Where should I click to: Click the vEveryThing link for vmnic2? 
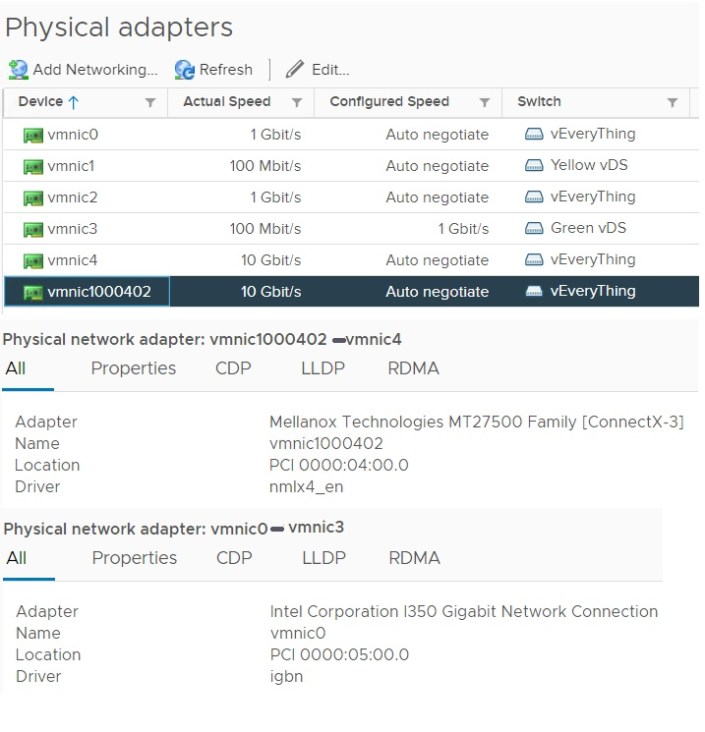(592, 197)
